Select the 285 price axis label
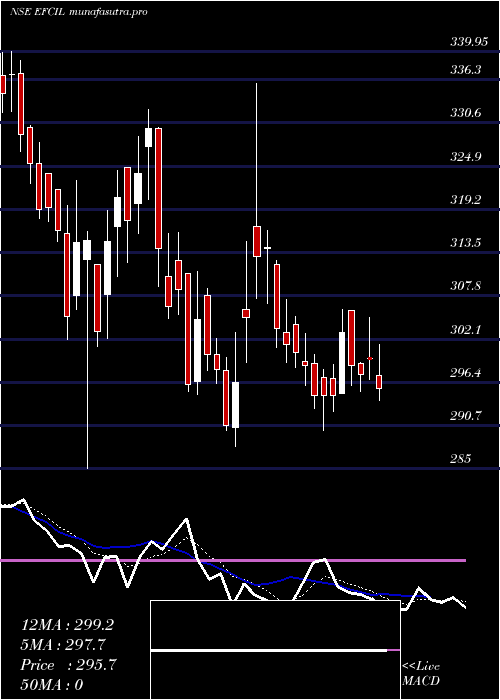500x700 pixels. pos(461,459)
